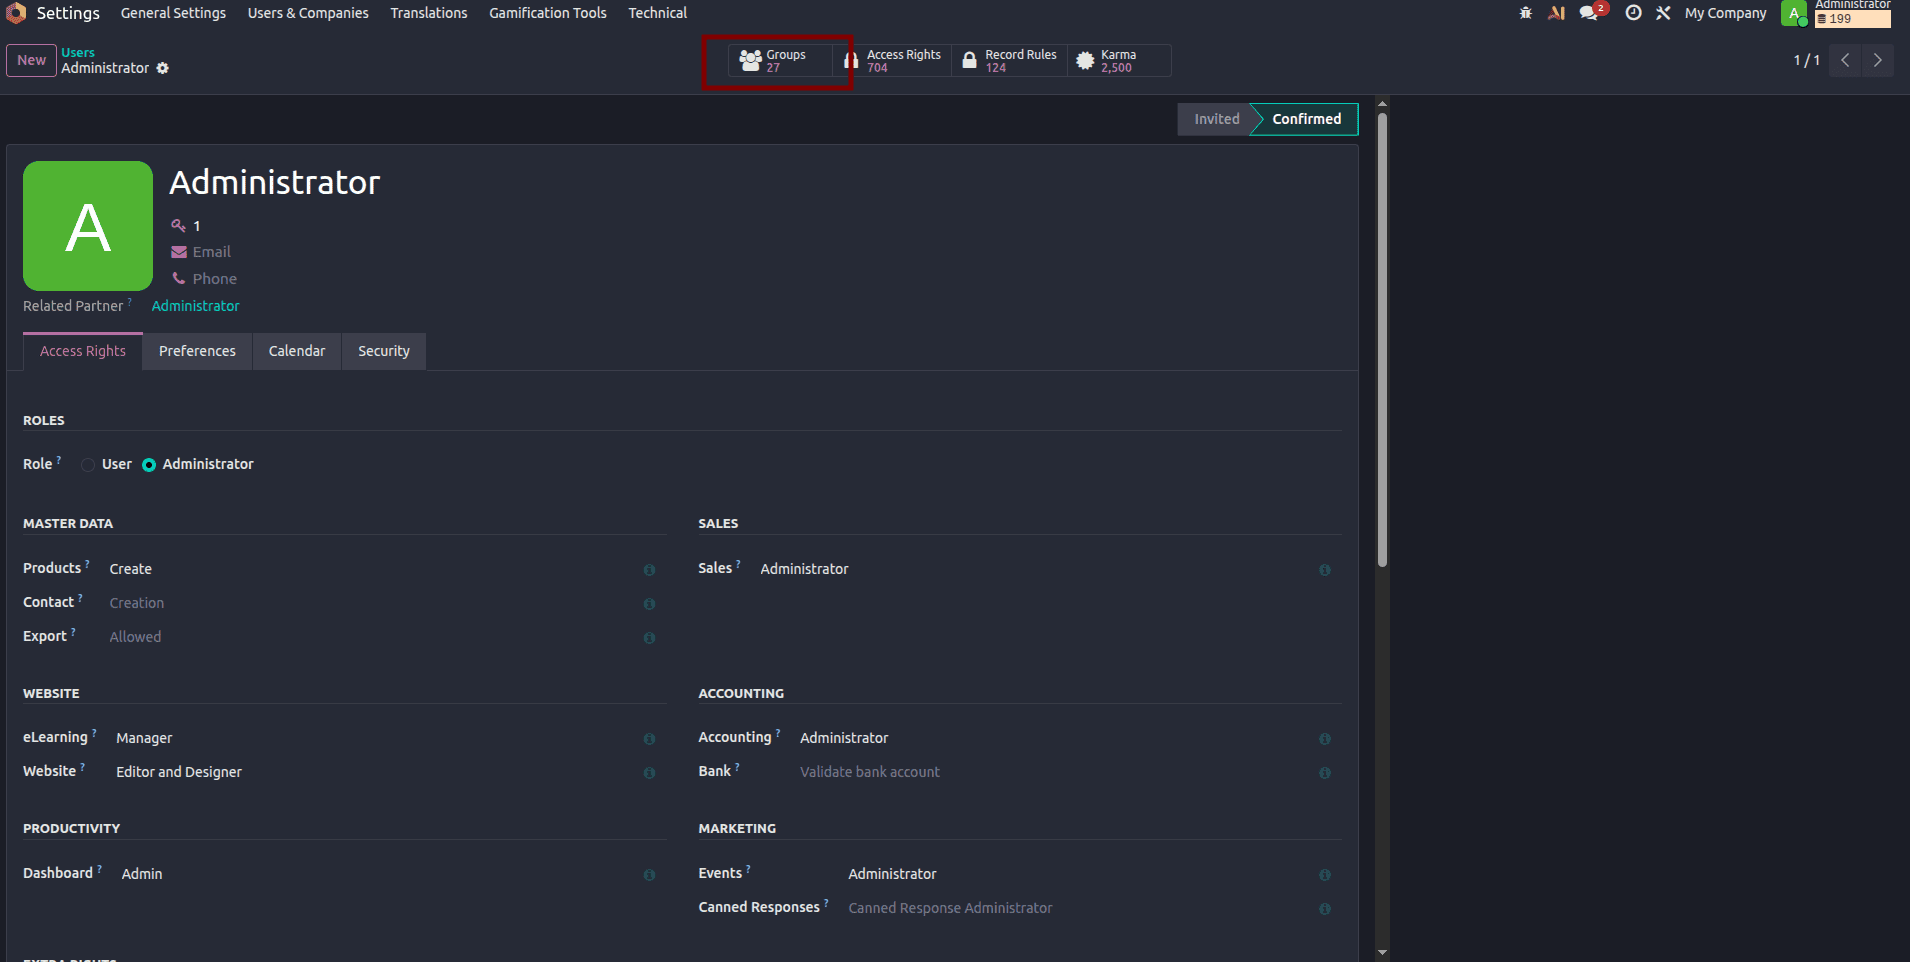
Task: Click the database 199 badge
Action: 1852,19
